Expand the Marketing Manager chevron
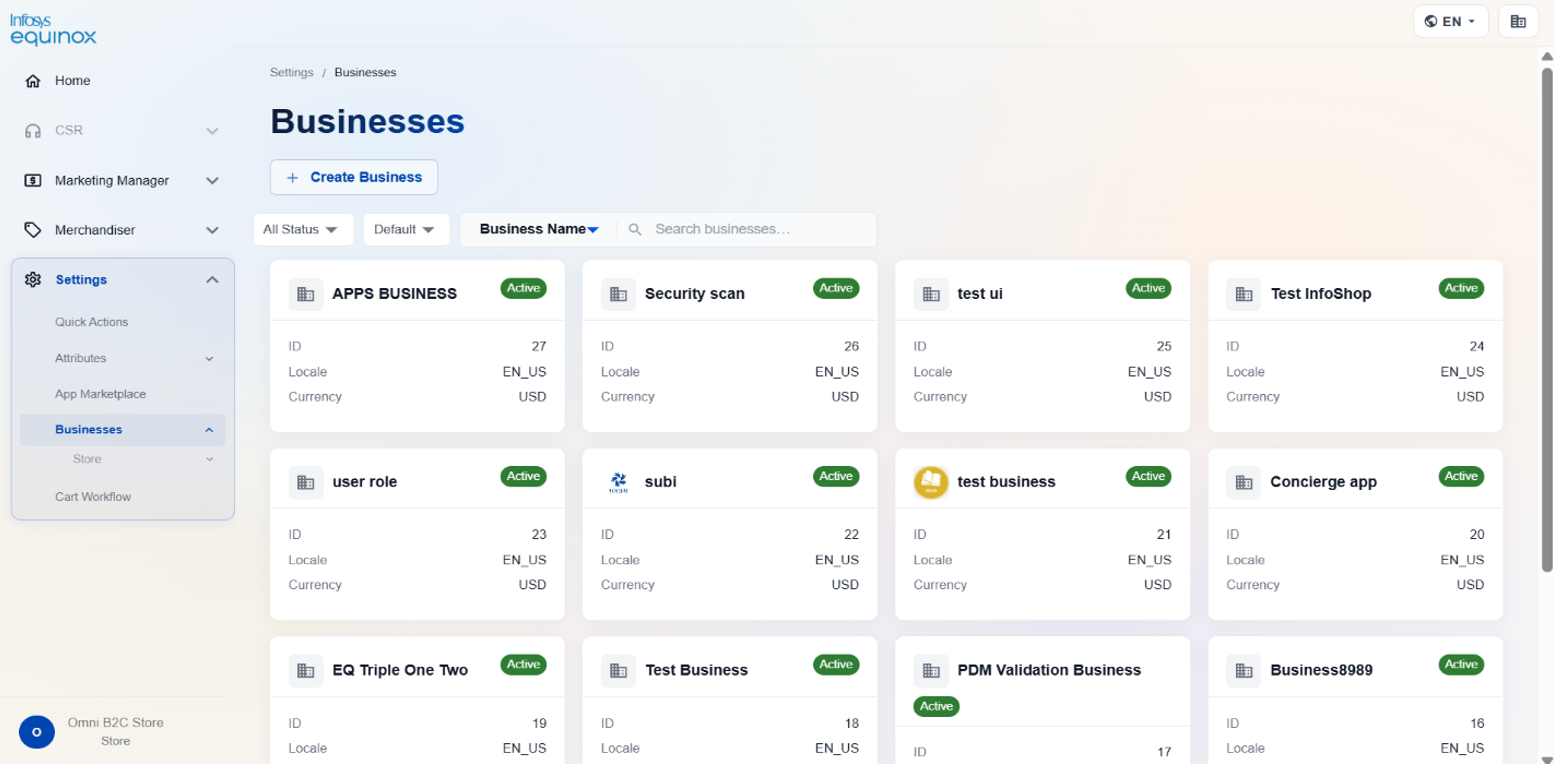Screen dimensions: 1554x764 (212, 181)
